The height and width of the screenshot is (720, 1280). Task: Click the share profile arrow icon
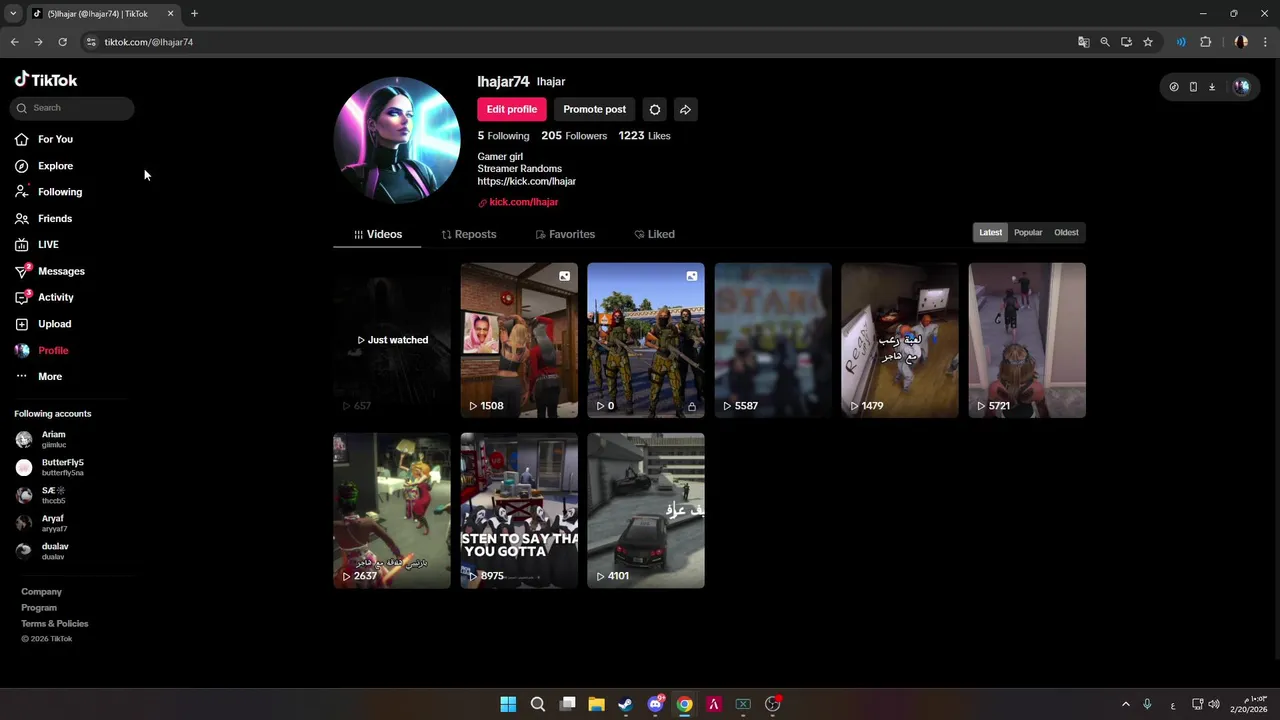(x=685, y=109)
